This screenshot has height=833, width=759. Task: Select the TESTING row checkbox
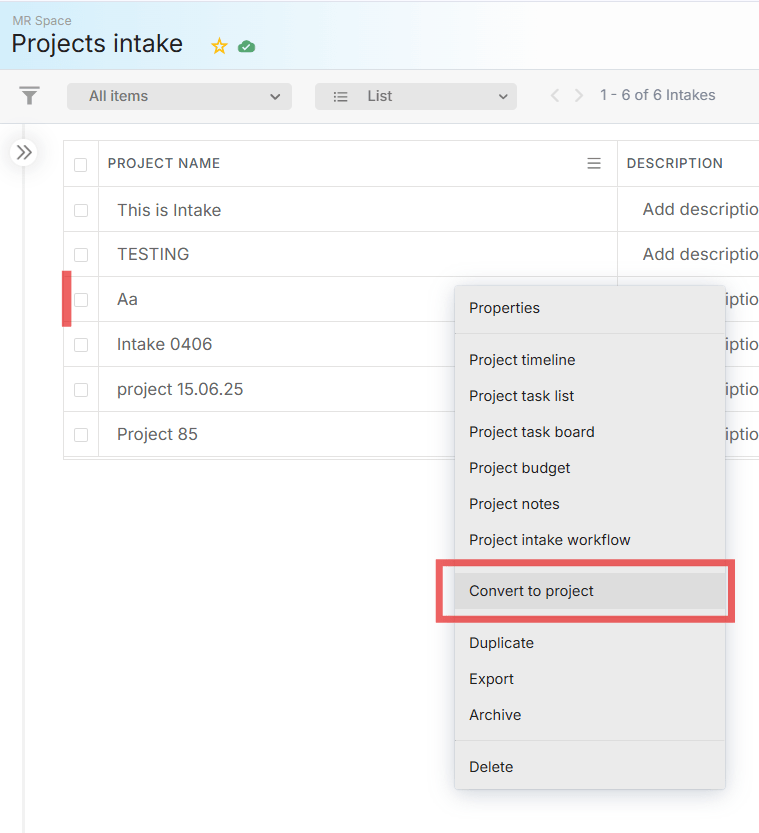pos(81,255)
